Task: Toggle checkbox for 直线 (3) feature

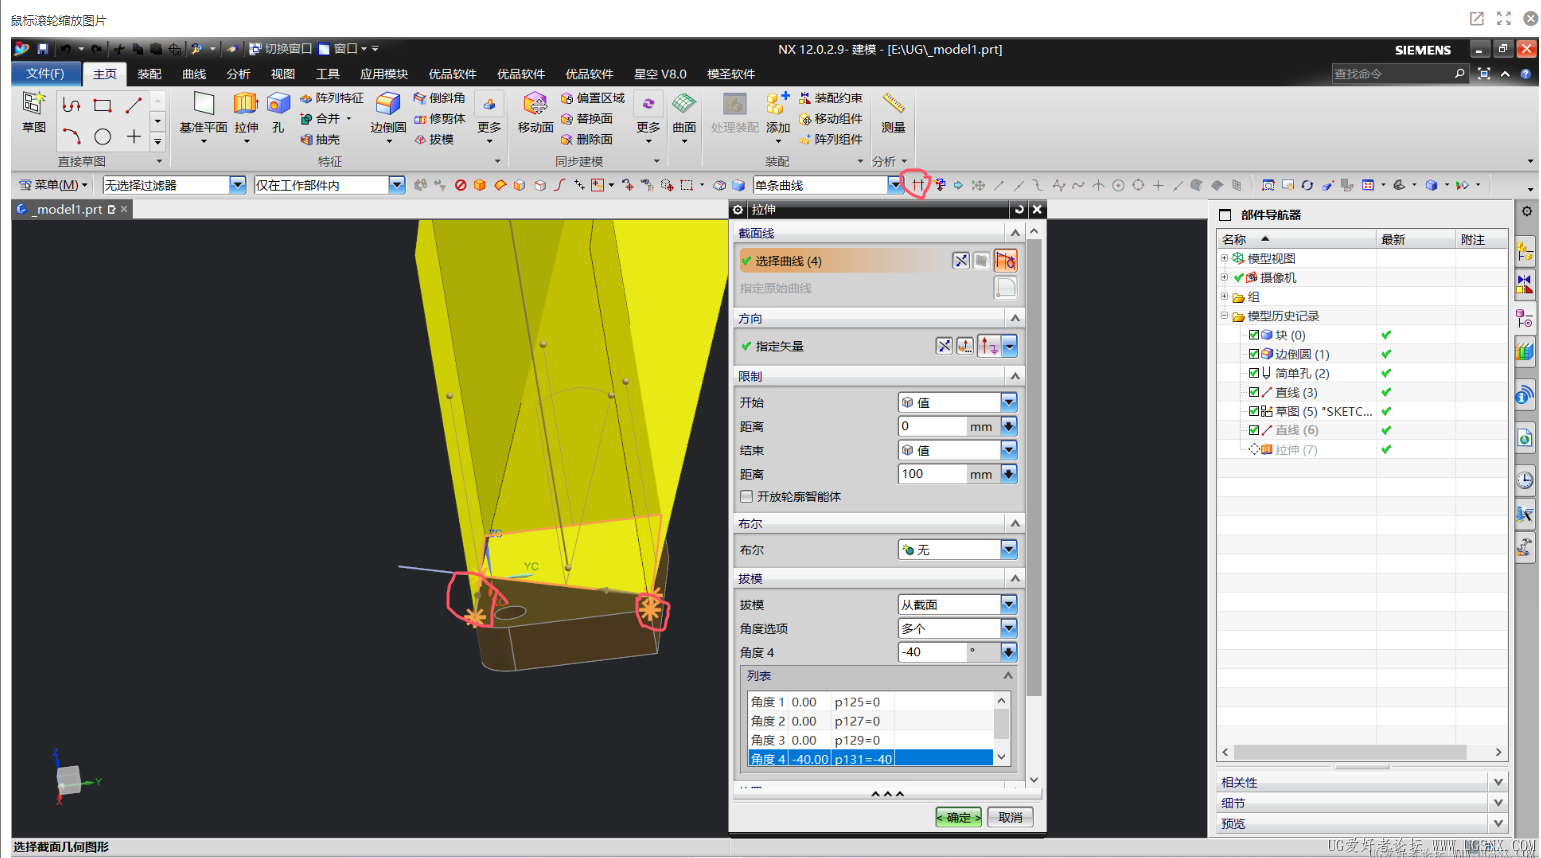Action: 1254,392
